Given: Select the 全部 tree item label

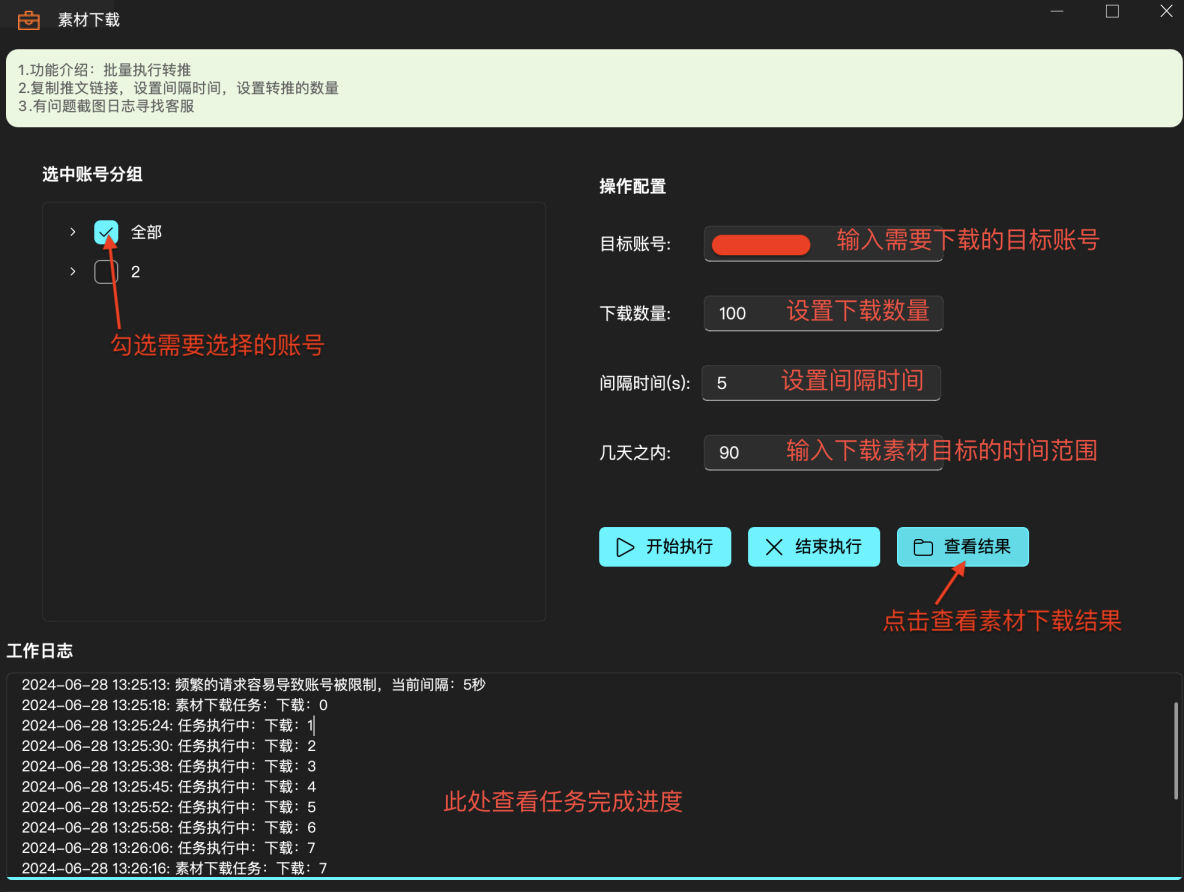Looking at the screenshot, I should [146, 232].
